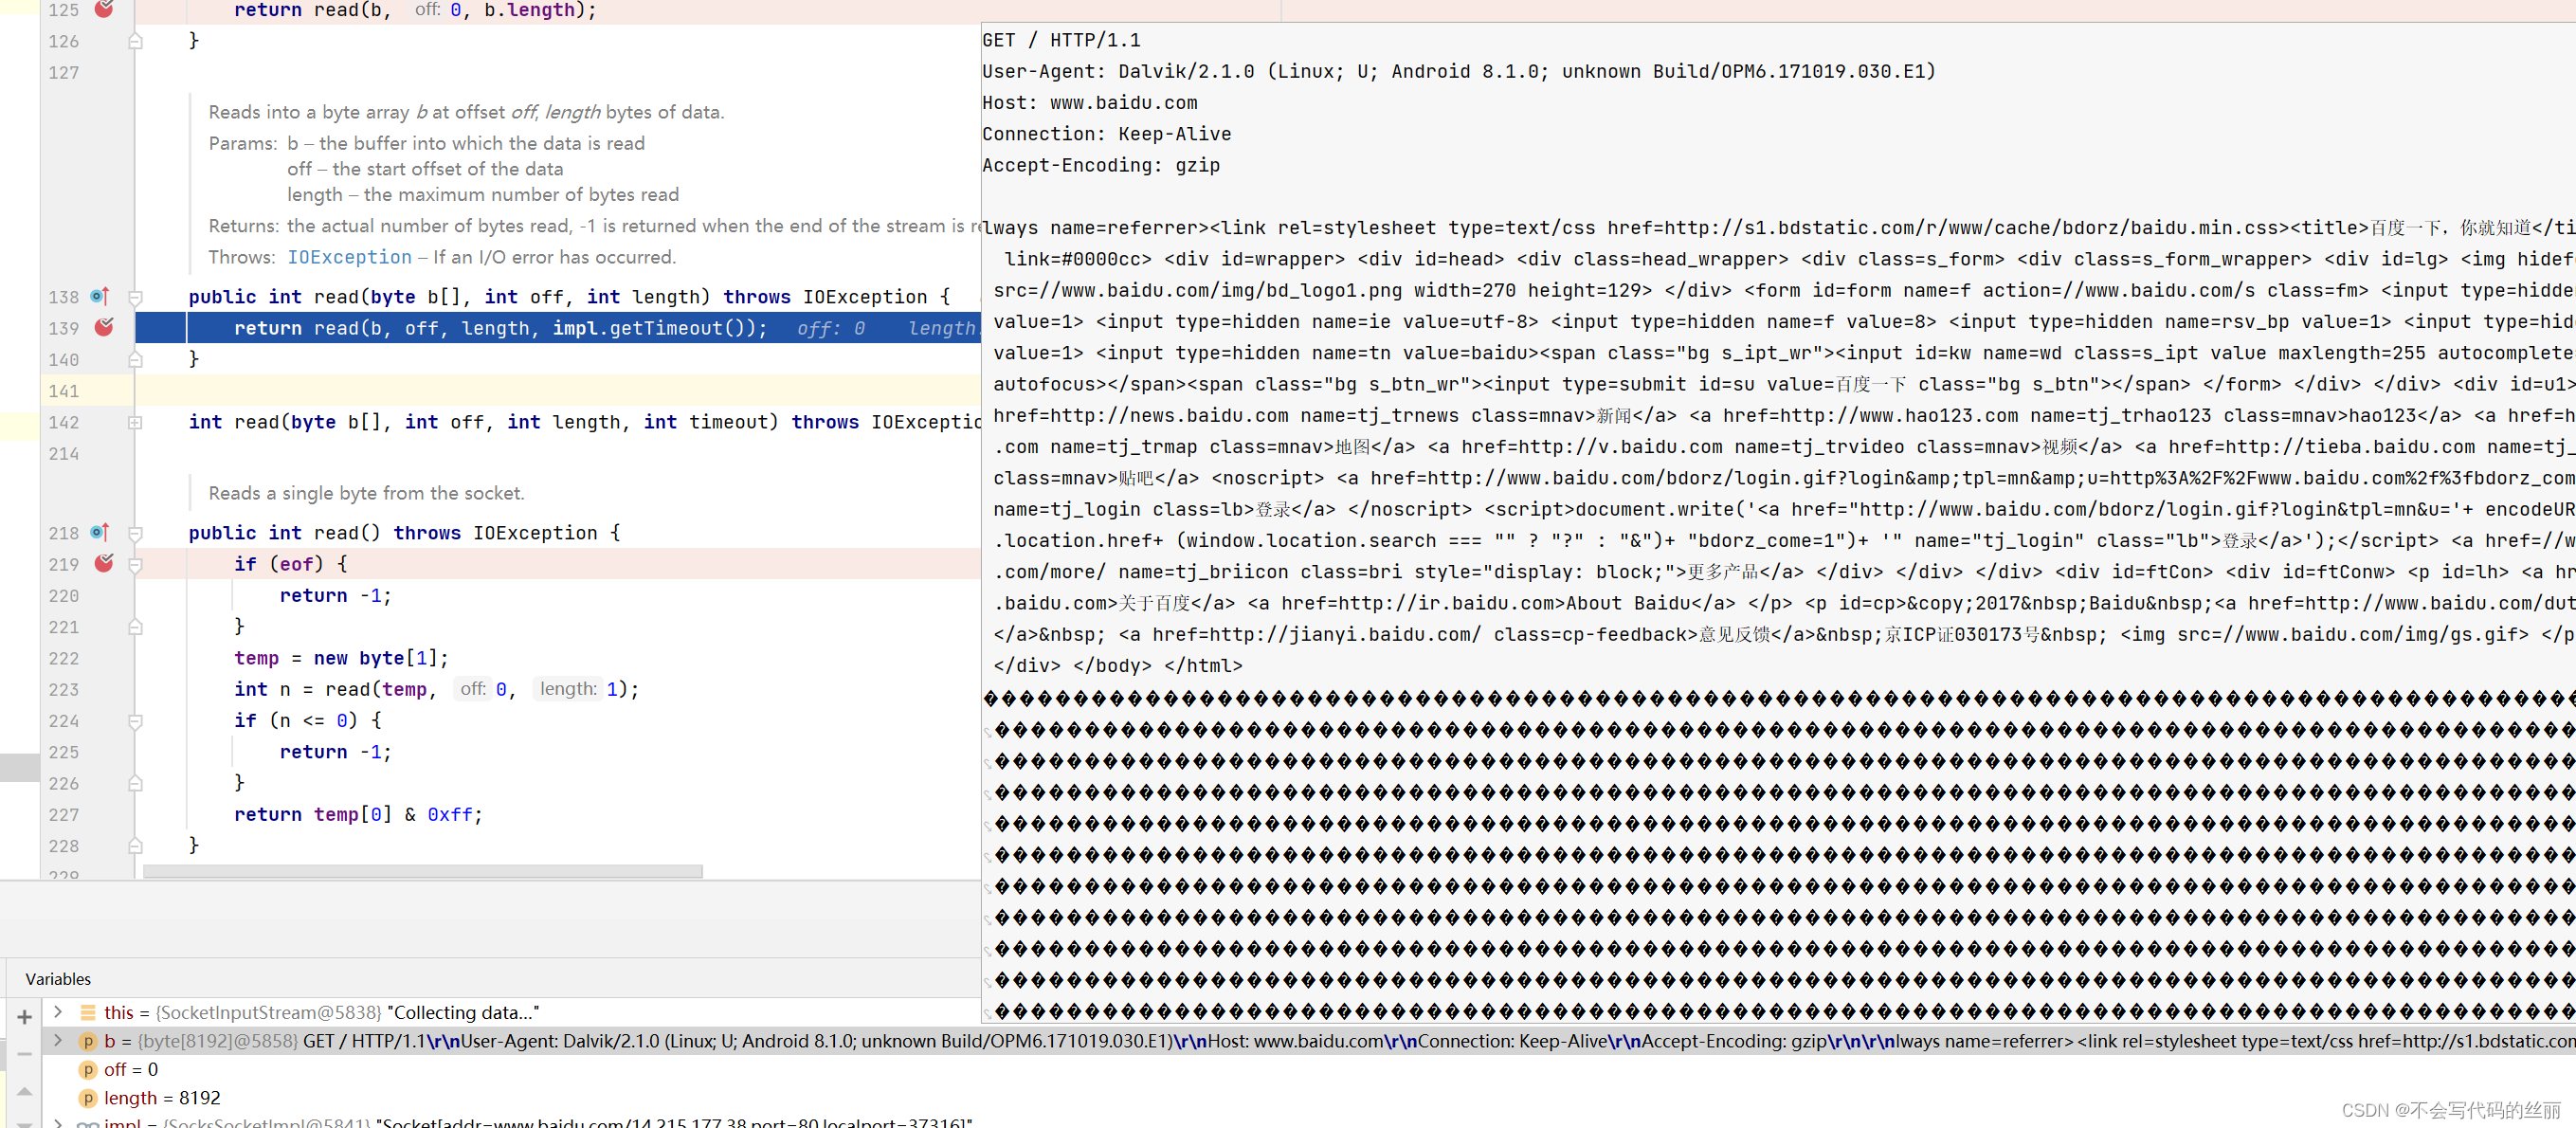
Task: Click line number 127 in the gutter
Action: click(x=63, y=72)
